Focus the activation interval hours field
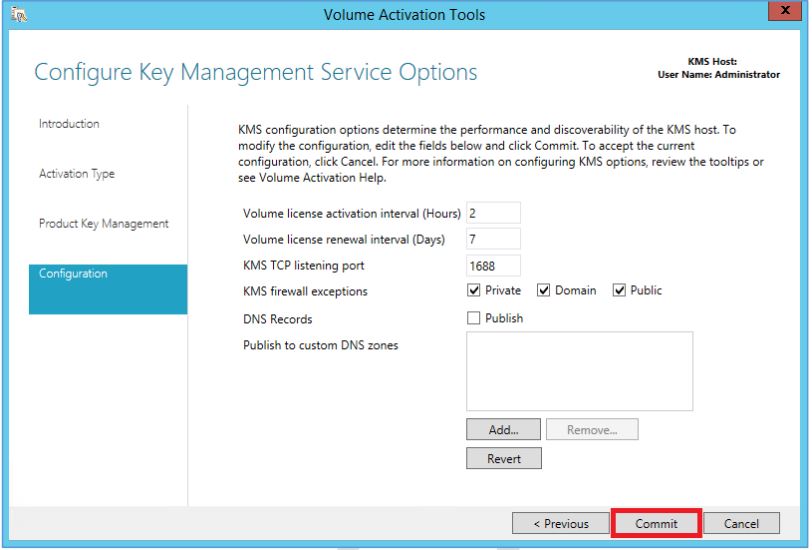Screen dimensions: 812x550 click(493, 213)
